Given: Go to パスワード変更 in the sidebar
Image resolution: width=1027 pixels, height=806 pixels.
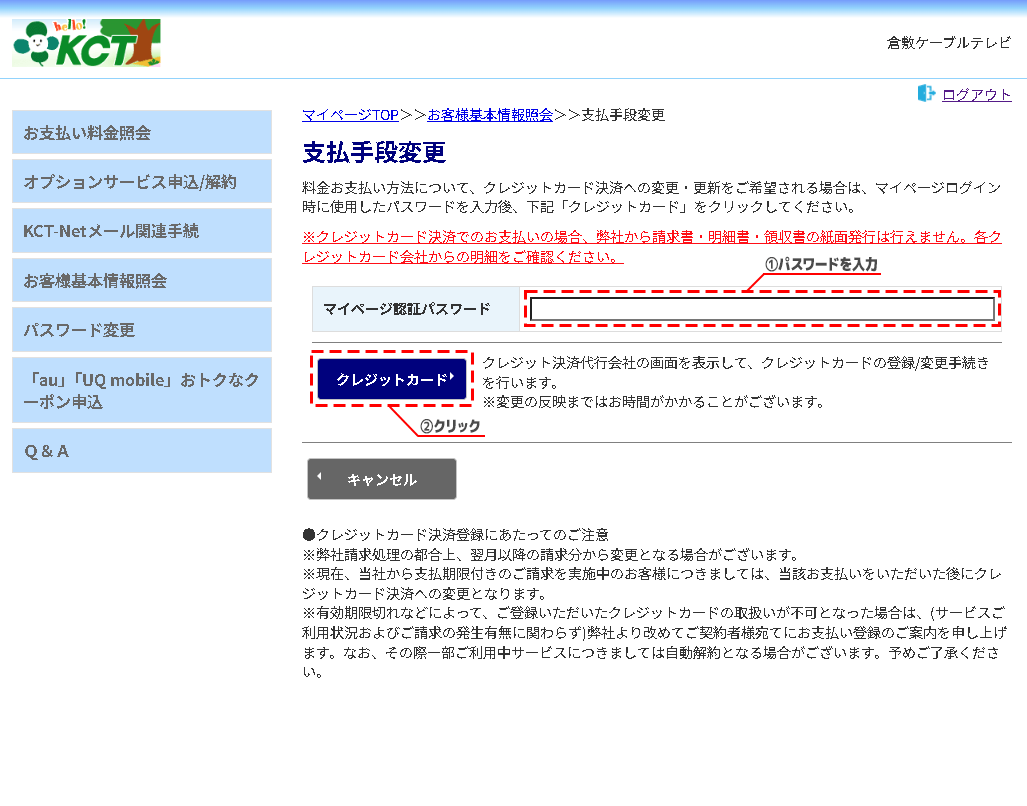Looking at the screenshot, I should tap(141, 329).
